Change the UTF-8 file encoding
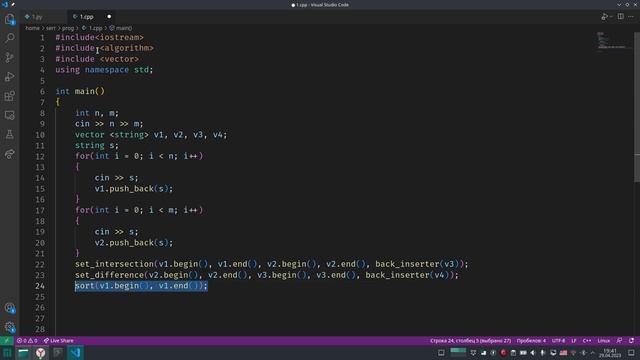Screen dimensions: 640x360 [x=558, y=340]
